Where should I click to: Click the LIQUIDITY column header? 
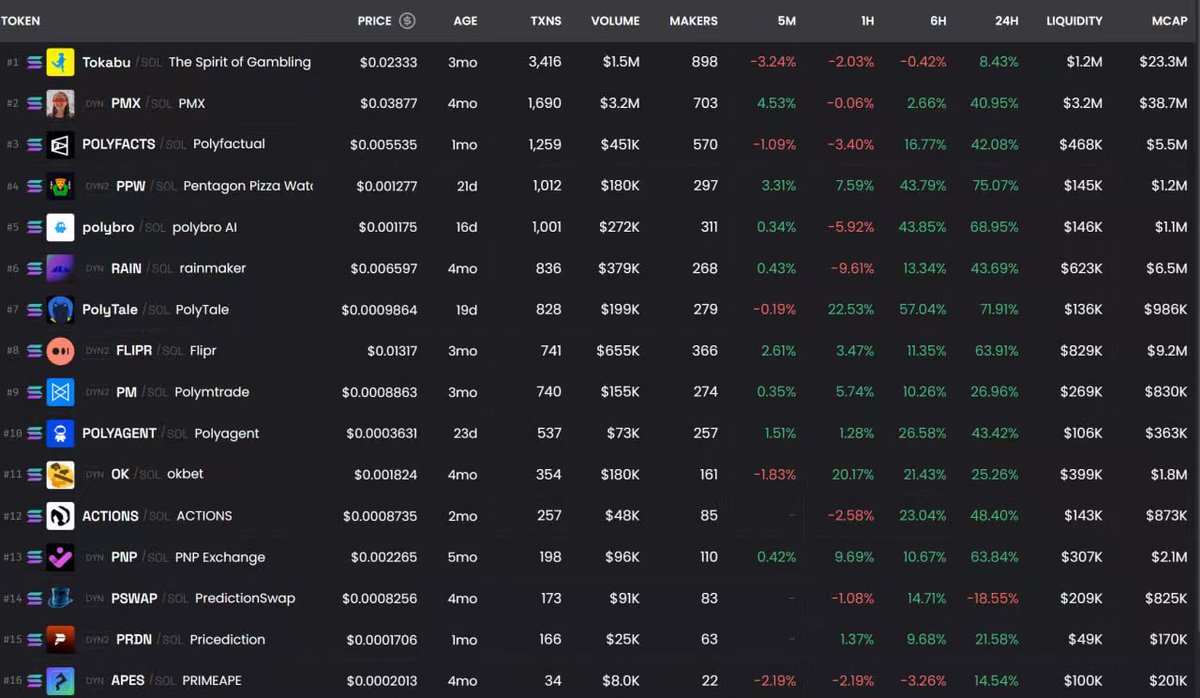pyautogui.click(x=1074, y=21)
